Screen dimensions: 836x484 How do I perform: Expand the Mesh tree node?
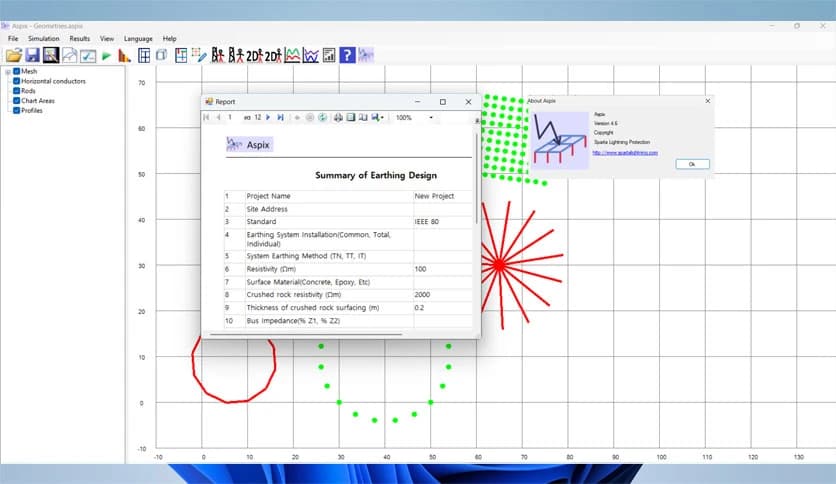click(x=7, y=72)
